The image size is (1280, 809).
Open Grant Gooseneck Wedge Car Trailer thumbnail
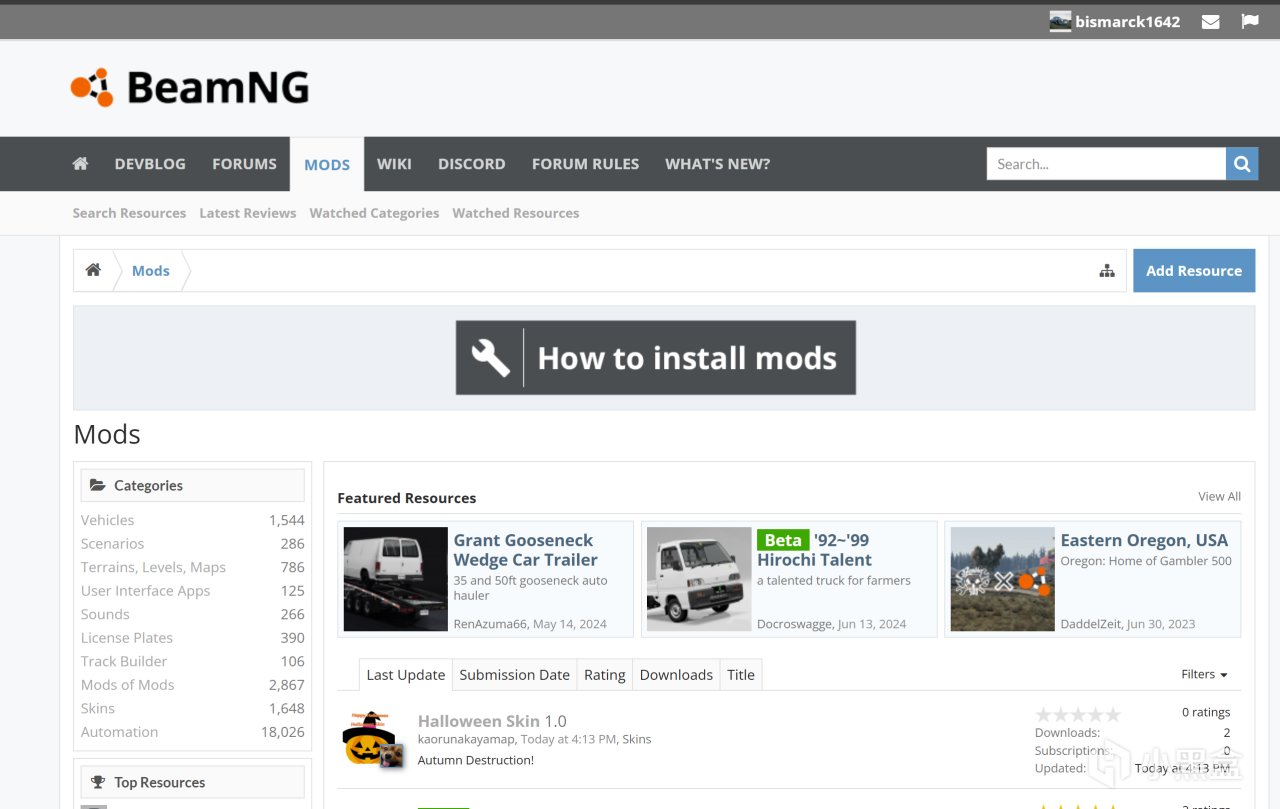(x=395, y=579)
